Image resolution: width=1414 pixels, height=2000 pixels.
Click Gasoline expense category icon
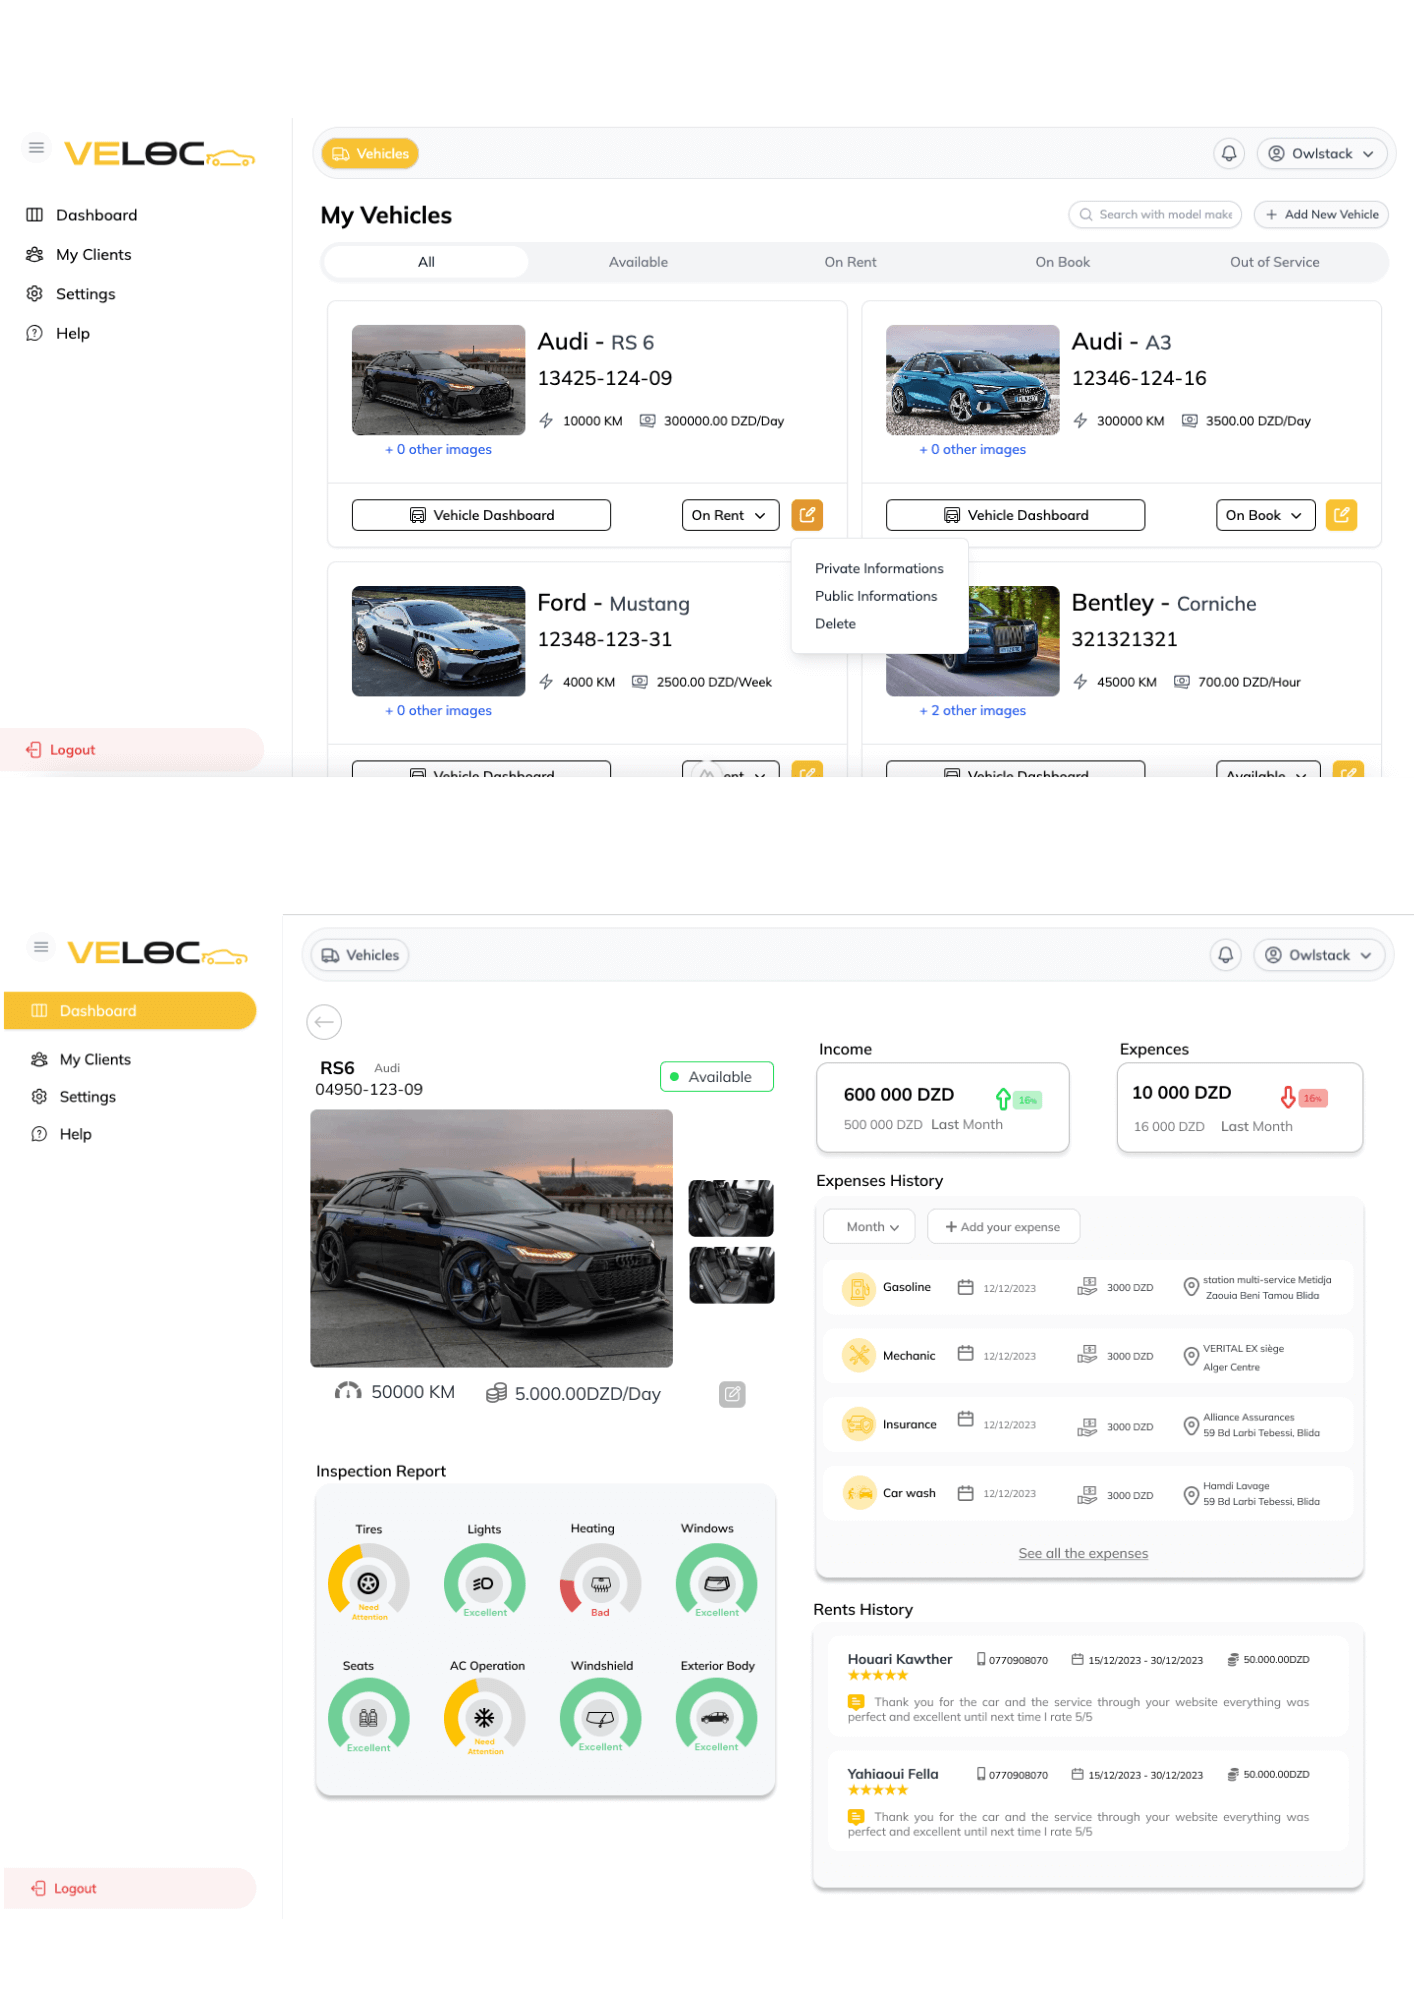point(858,1288)
